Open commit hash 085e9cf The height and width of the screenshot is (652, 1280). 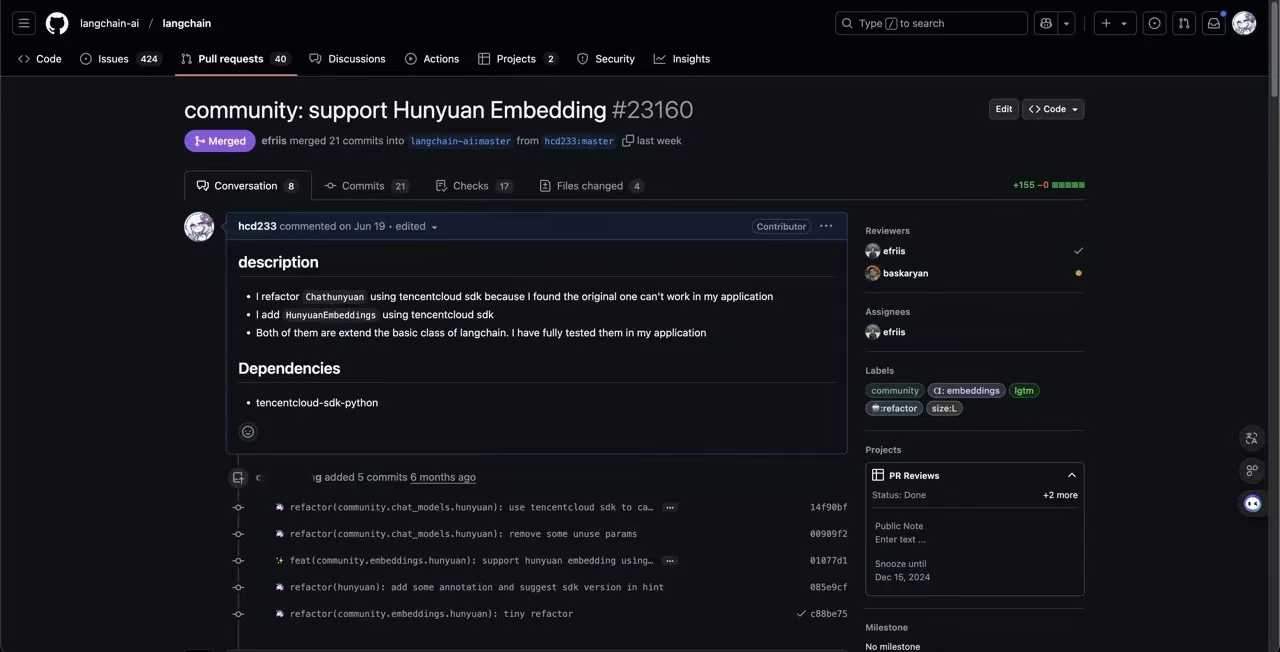828,587
